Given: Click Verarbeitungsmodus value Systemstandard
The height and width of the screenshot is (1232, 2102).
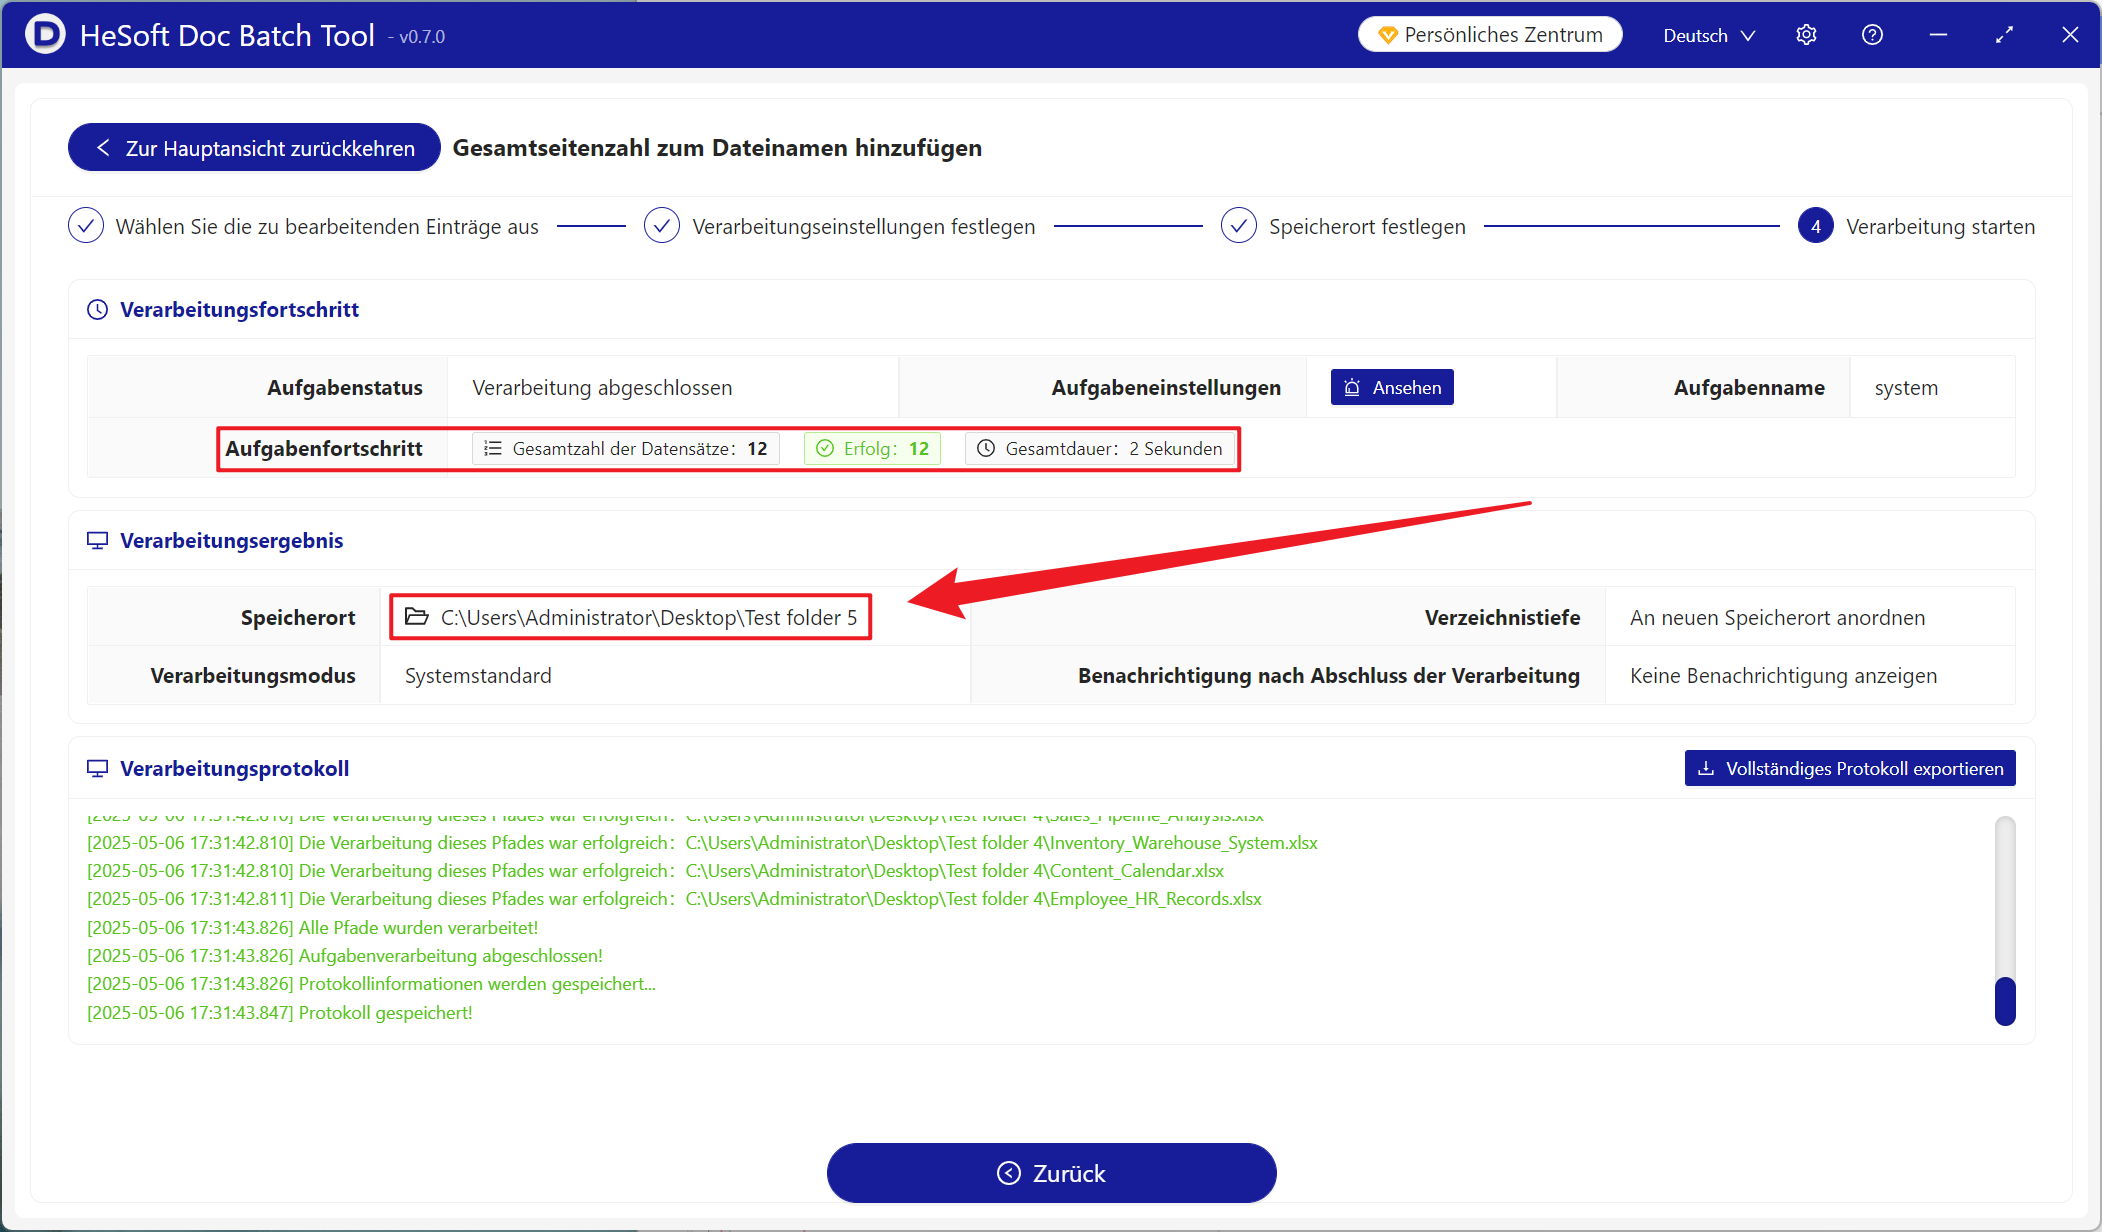Looking at the screenshot, I should [x=478, y=676].
